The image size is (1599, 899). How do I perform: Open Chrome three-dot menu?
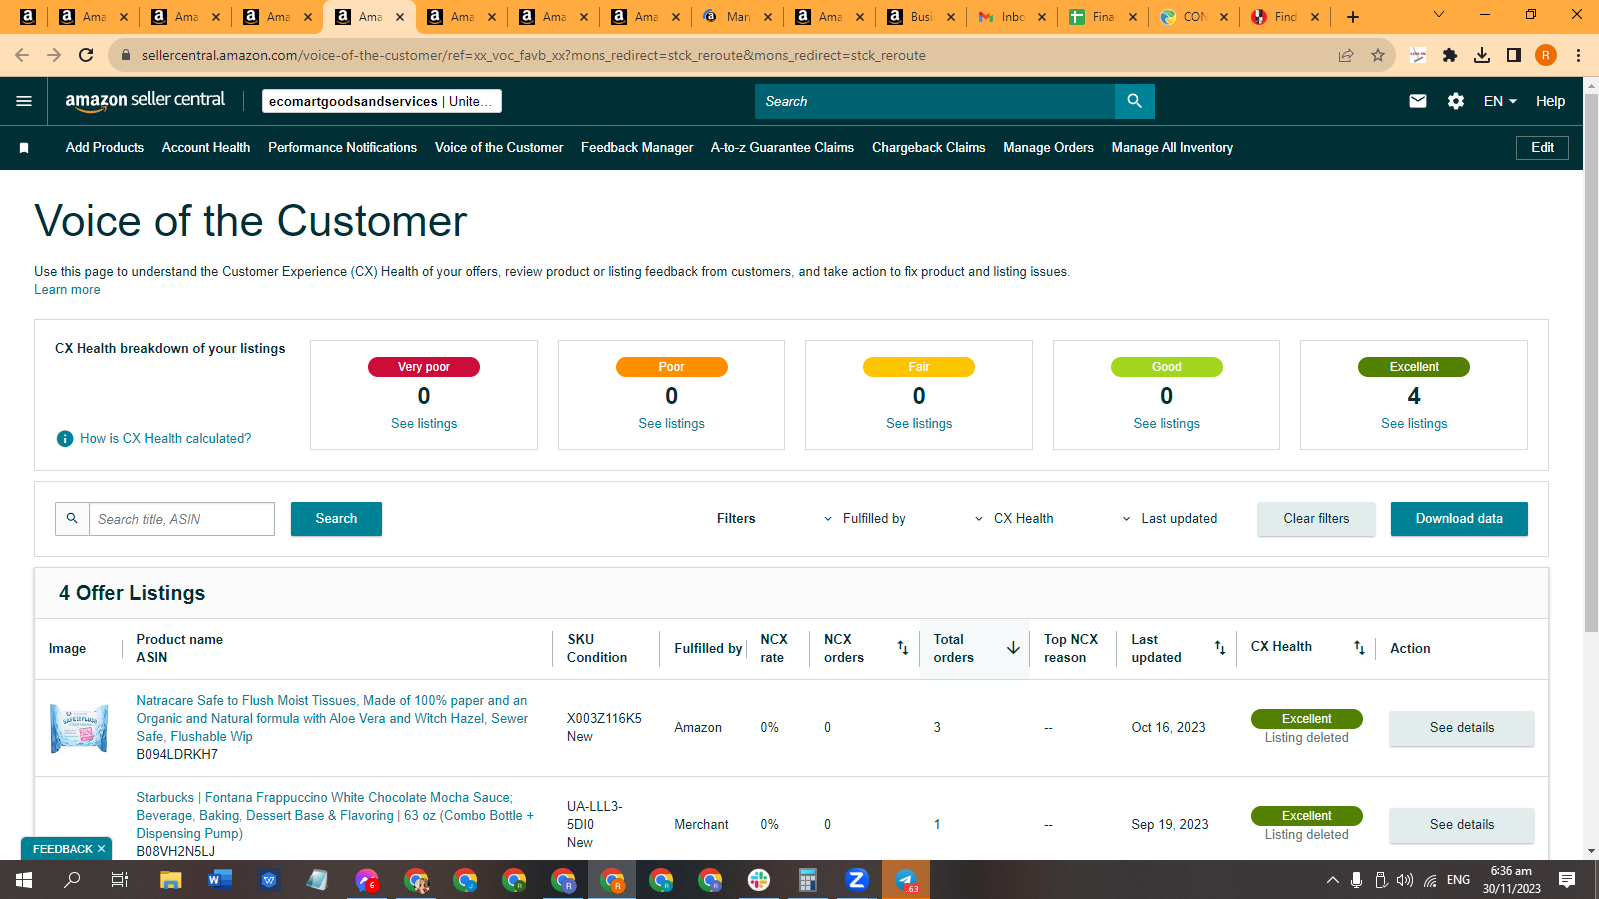pos(1578,55)
